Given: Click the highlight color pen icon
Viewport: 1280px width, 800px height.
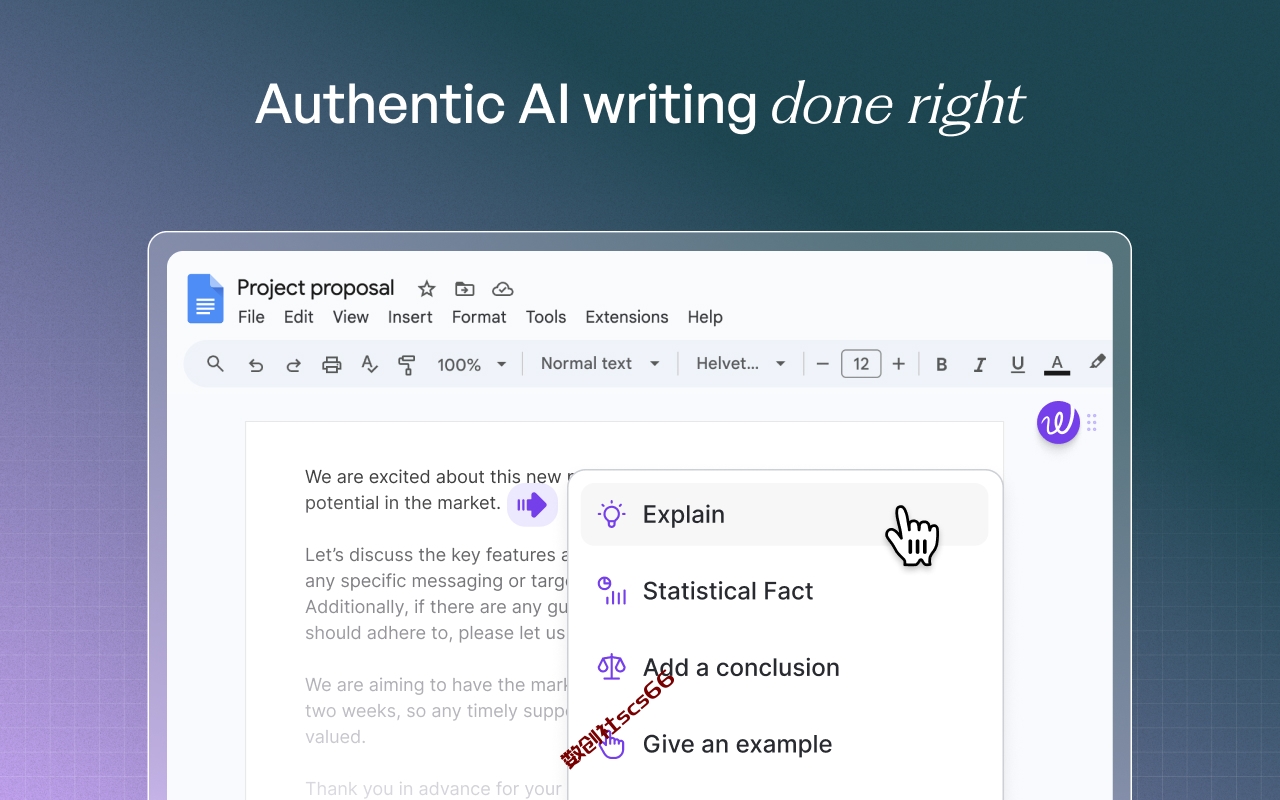Looking at the screenshot, I should point(1097,362).
